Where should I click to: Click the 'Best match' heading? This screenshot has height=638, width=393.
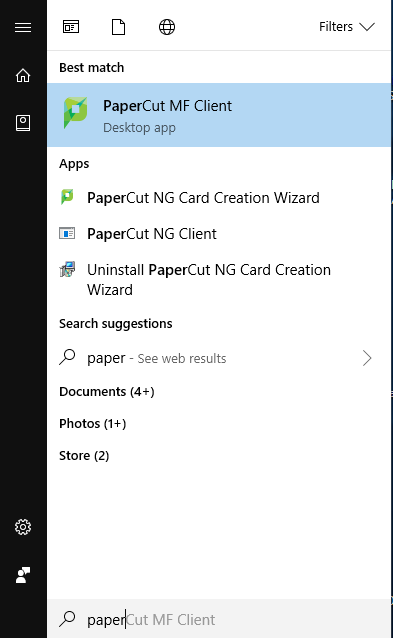92,68
